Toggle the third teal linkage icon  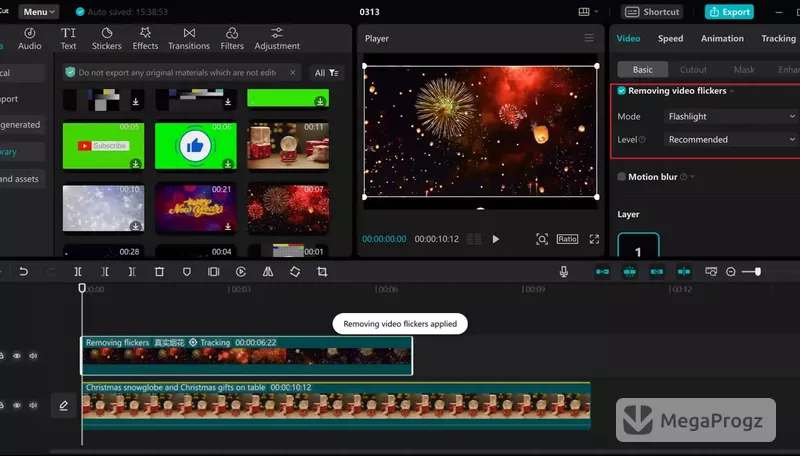click(657, 272)
